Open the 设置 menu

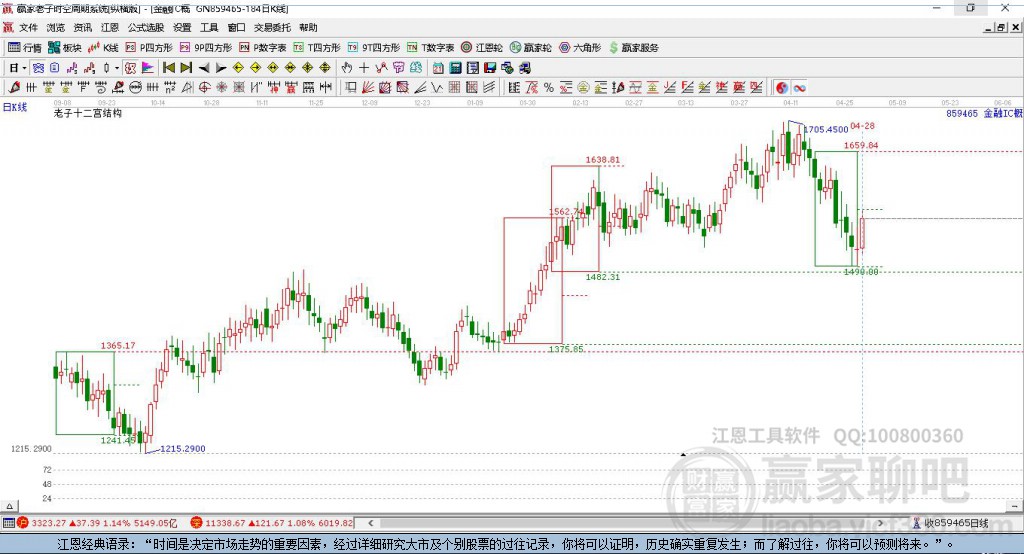pyautogui.click(x=182, y=27)
